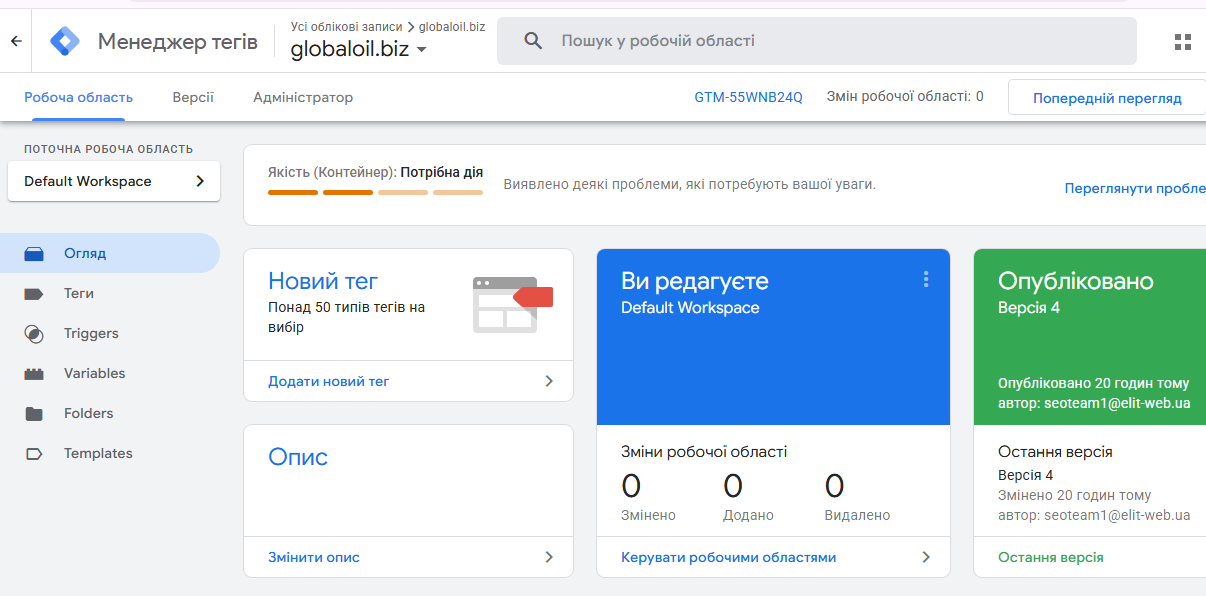The height and width of the screenshot is (596, 1206).
Task: Switch to the Адміністратор tab
Action: pos(303,98)
